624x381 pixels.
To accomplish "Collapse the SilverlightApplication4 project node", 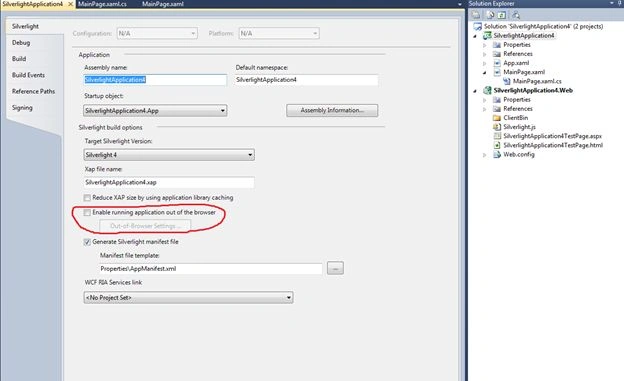I will pos(475,36).
